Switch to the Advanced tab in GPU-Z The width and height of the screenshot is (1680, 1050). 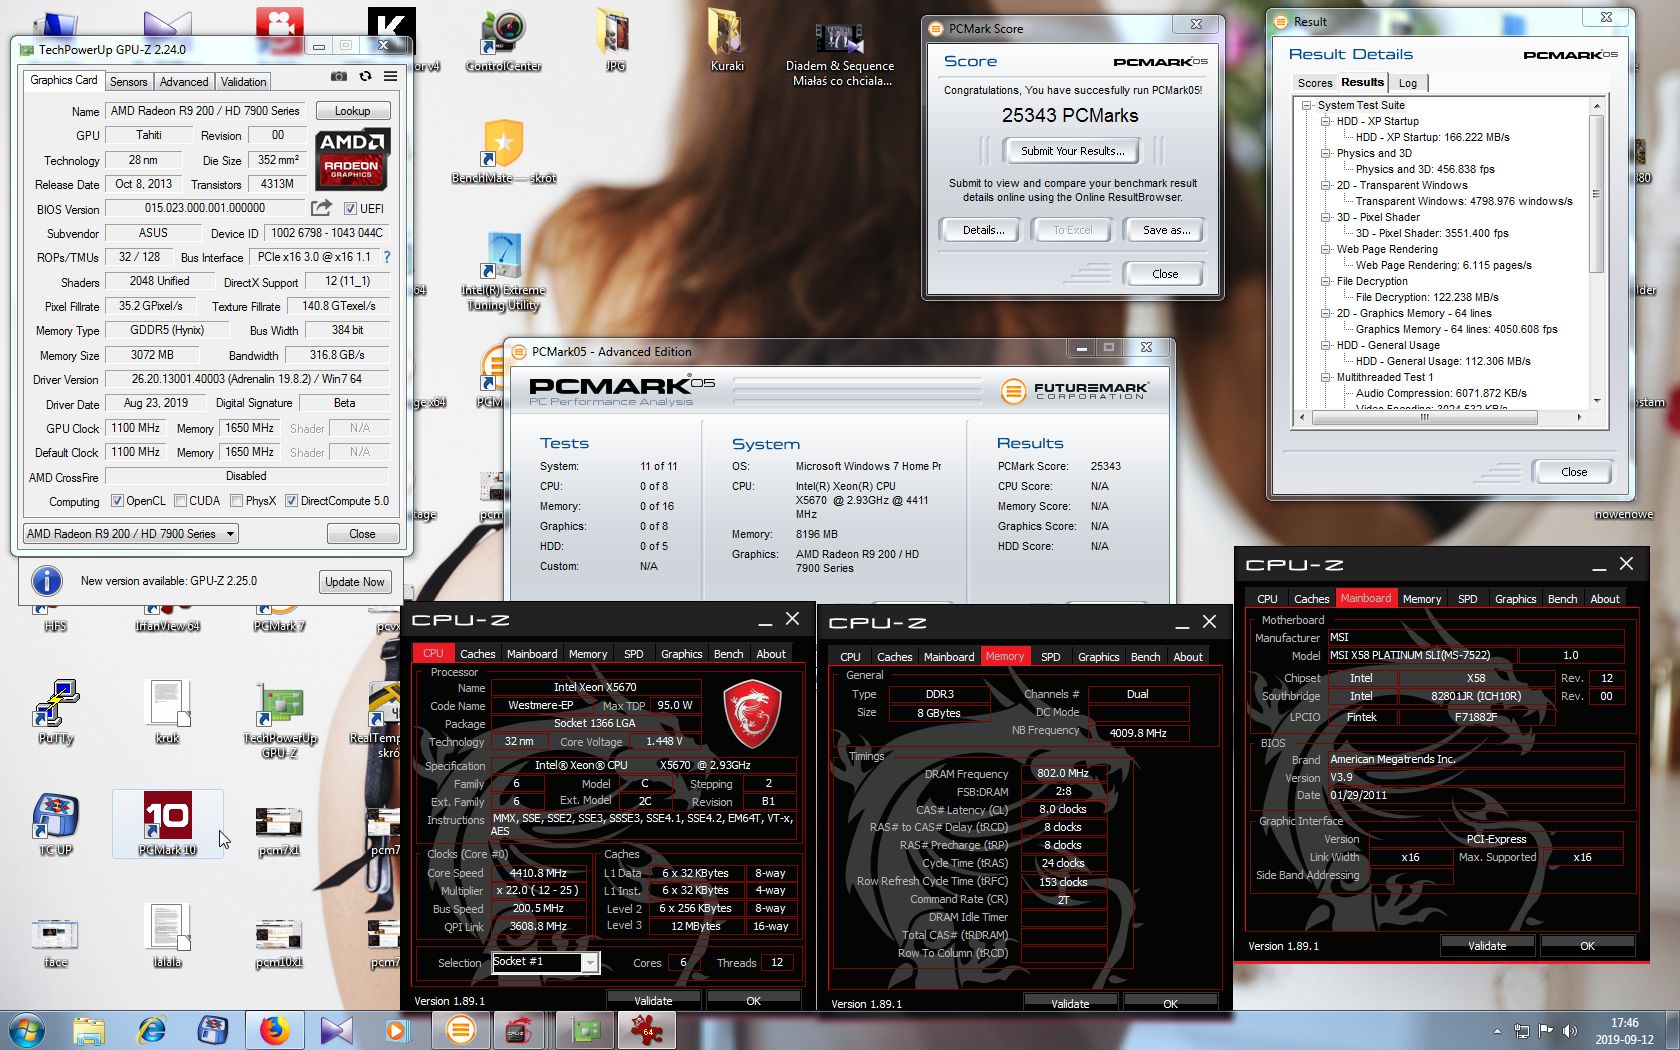(x=184, y=82)
